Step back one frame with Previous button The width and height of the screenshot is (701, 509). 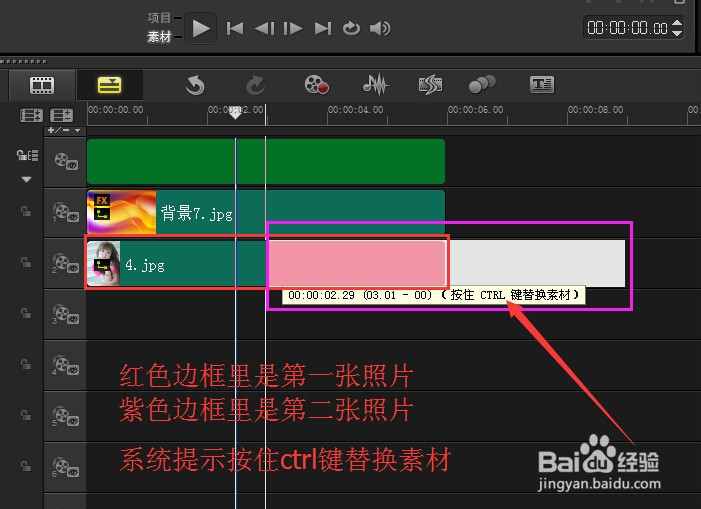pyautogui.click(x=265, y=29)
